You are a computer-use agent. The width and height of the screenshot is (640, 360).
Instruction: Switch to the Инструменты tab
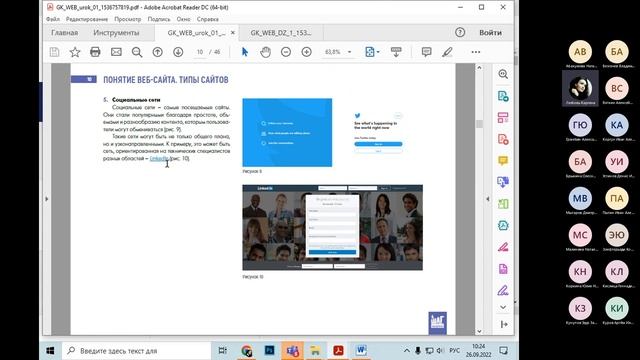point(116,33)
